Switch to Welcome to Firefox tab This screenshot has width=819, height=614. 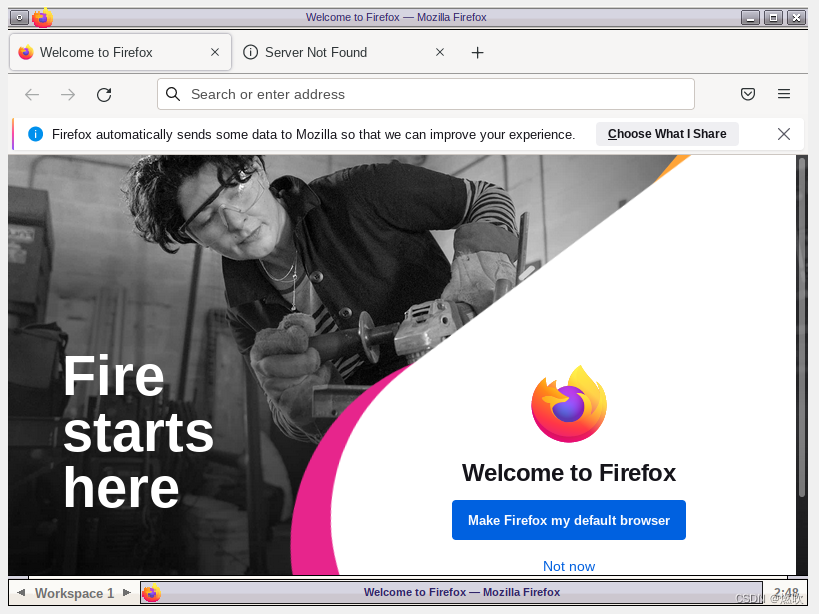point(120,52)
